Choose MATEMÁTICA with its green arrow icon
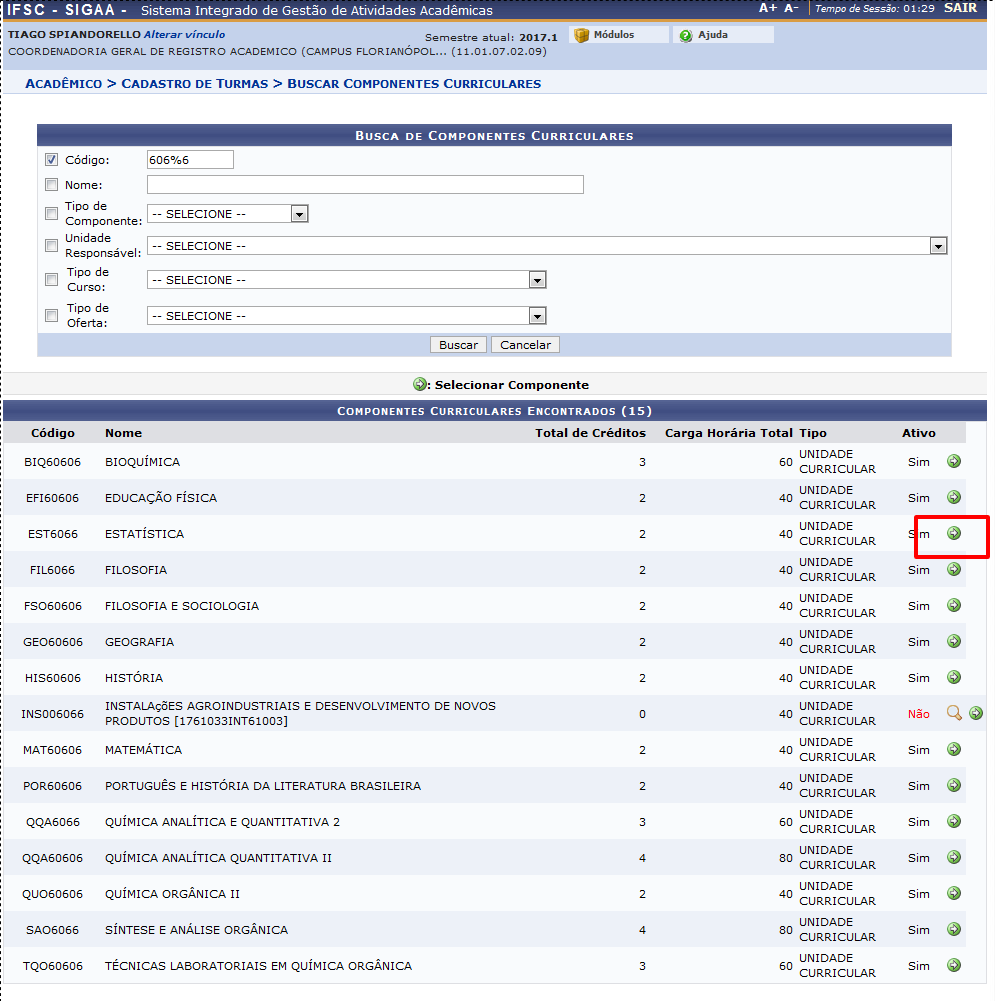This screenshot has width=995, height=1001. coord(954,749)
